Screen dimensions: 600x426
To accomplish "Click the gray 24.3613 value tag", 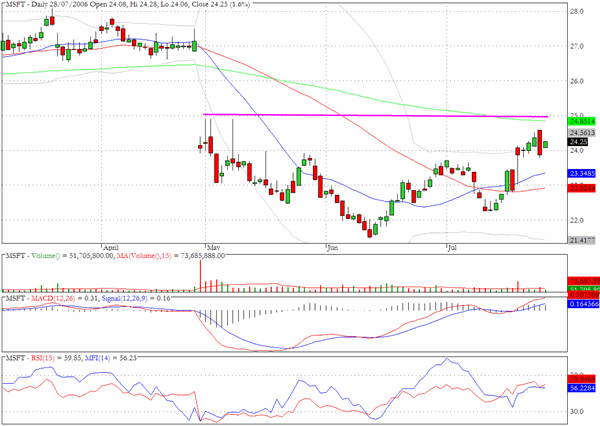I will pos(582,132).
